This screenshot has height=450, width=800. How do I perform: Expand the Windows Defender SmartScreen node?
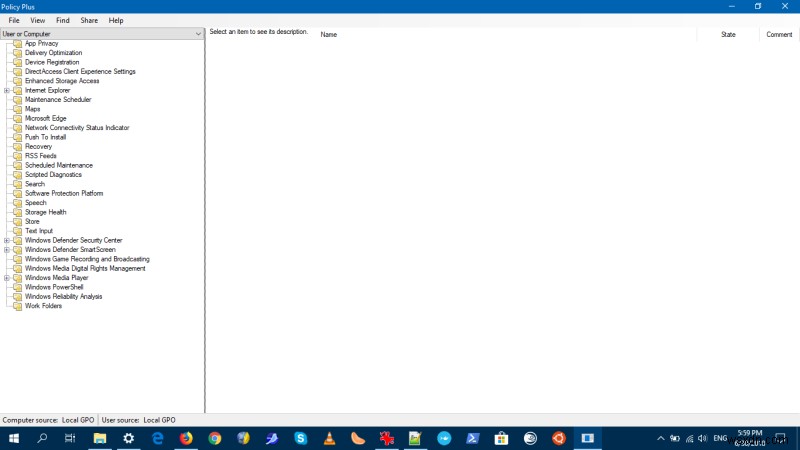pos(7,249)
